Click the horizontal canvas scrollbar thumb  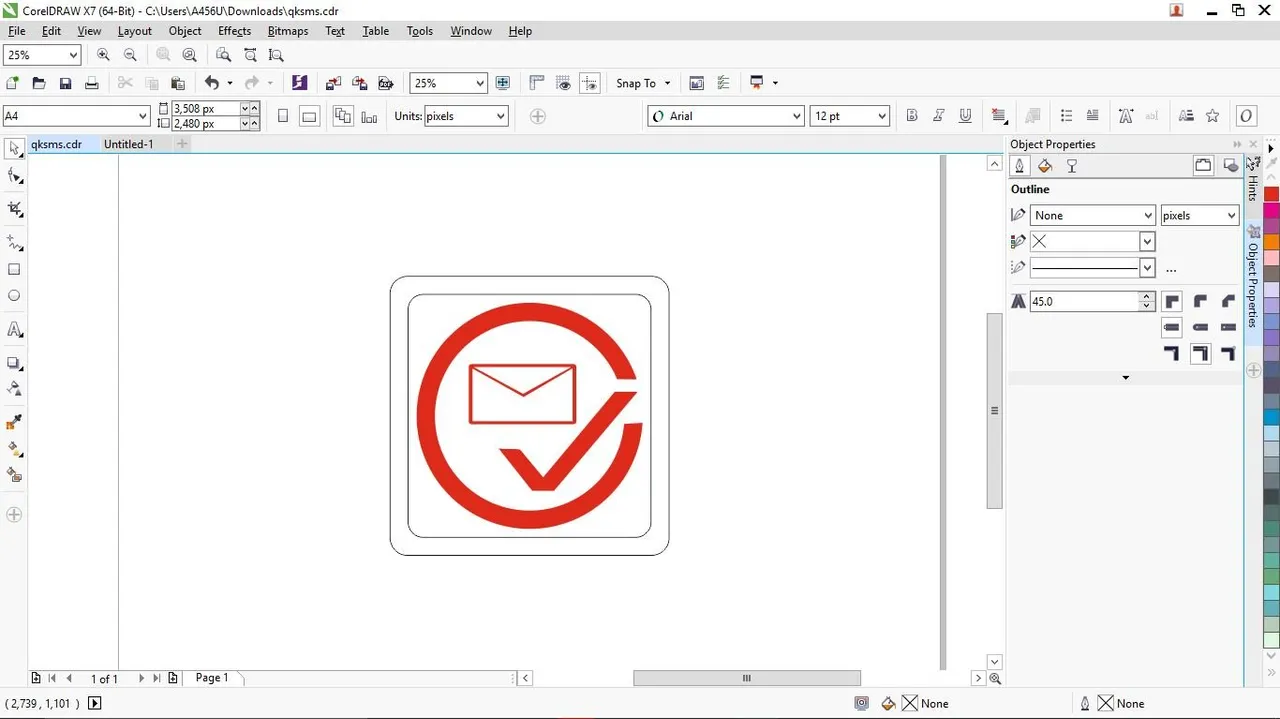click(746, 678)
